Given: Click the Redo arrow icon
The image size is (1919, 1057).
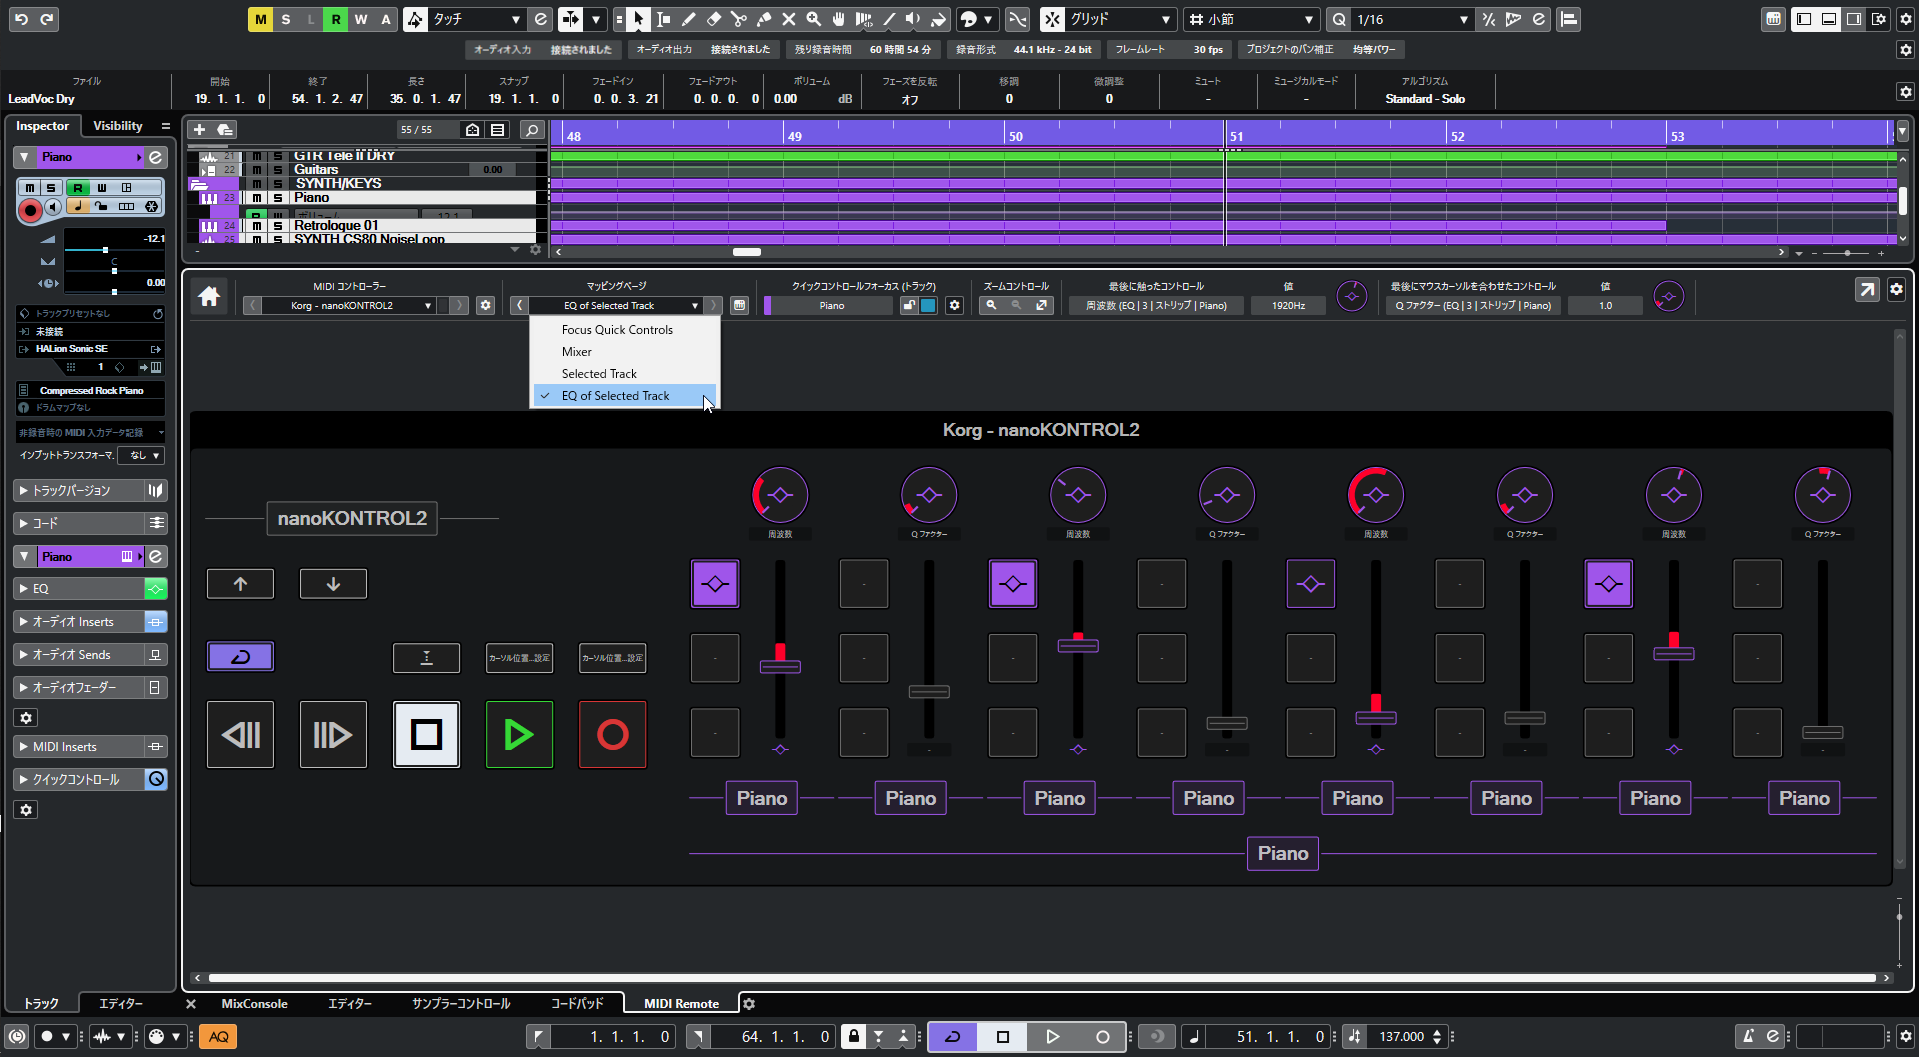Looking at the screenshot, I should pyautogui.click(x=46, y=19).
